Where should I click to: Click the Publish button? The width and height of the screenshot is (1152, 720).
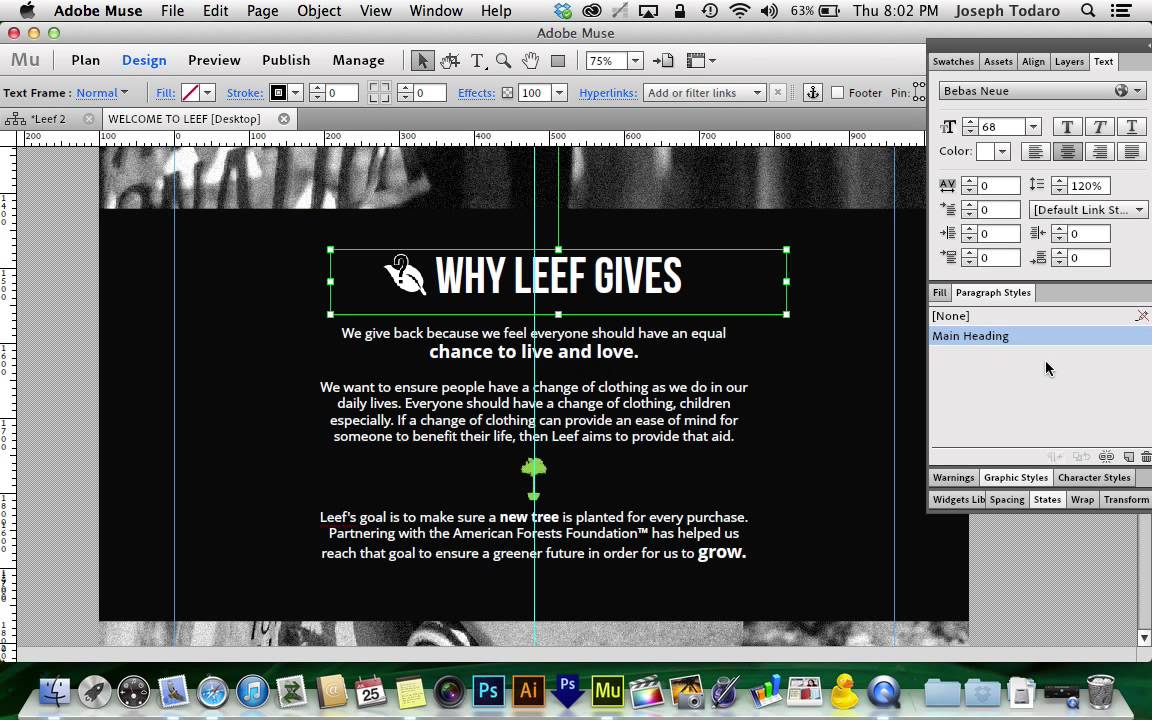pos(286,60)
